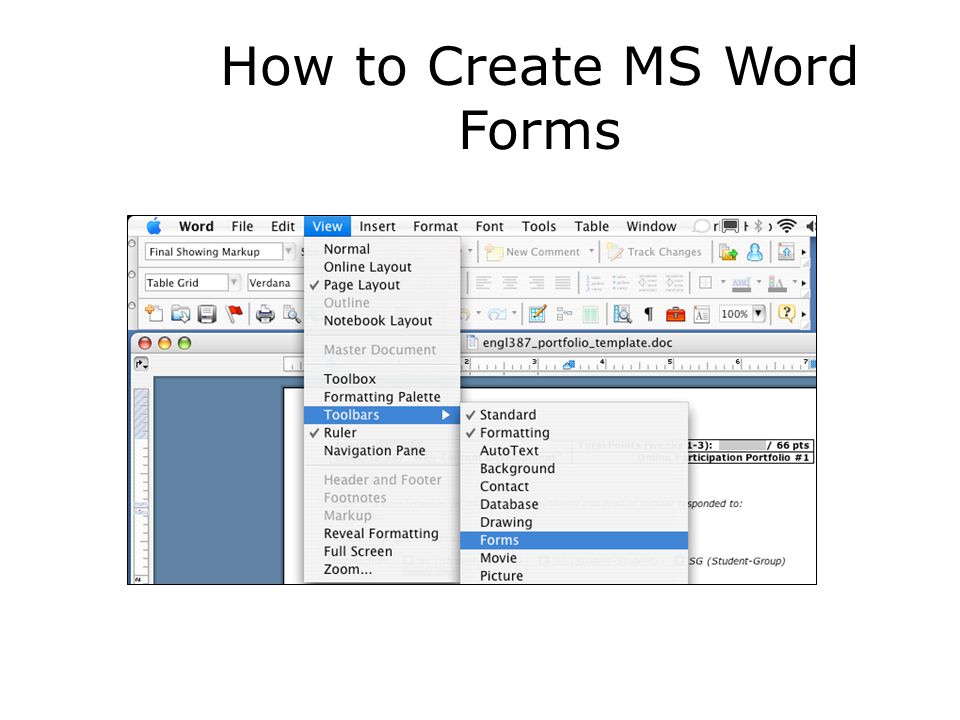Click the Numbered list icon
The image size is (960, 720).
(x=594, y=282)
